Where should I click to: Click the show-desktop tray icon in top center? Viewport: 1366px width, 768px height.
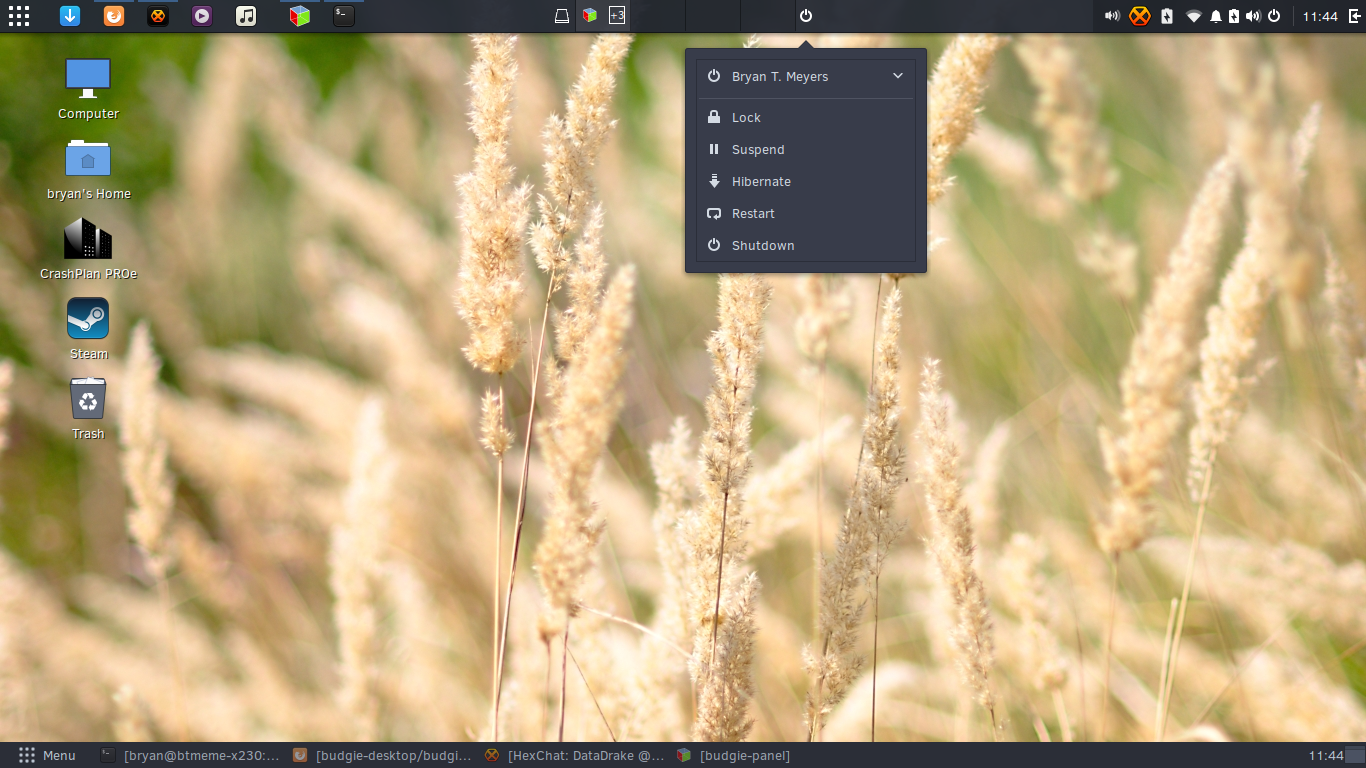[562, 16]
